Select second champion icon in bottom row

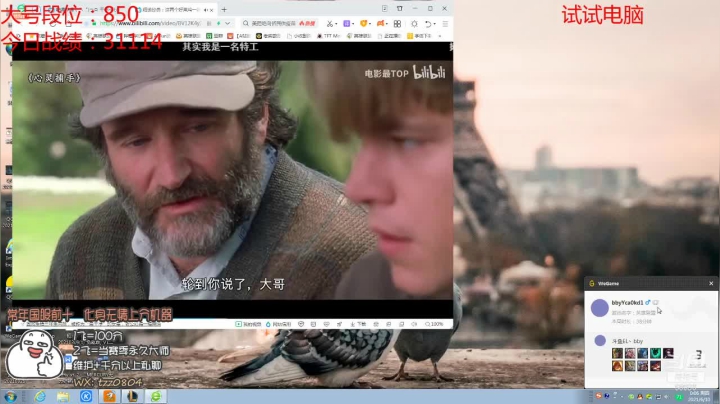[630, 365]
